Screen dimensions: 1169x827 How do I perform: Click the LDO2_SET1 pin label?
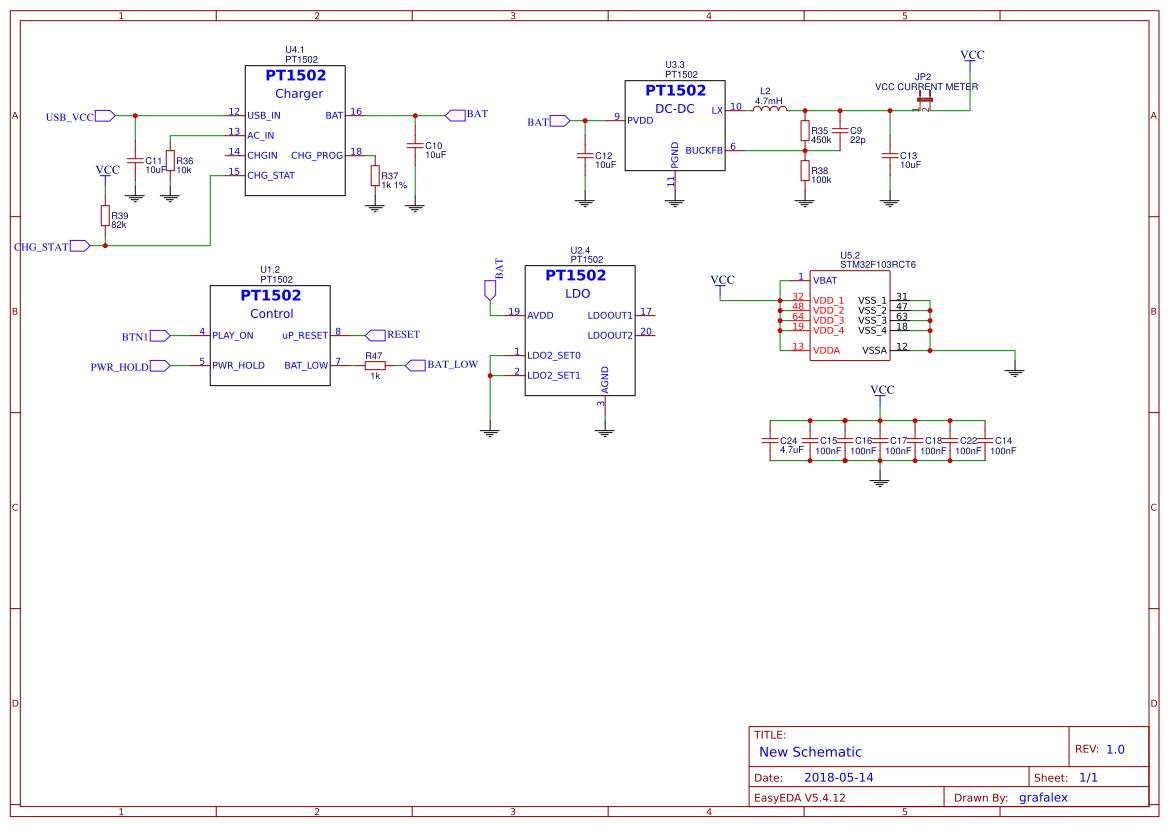click(x=554, y=375)
